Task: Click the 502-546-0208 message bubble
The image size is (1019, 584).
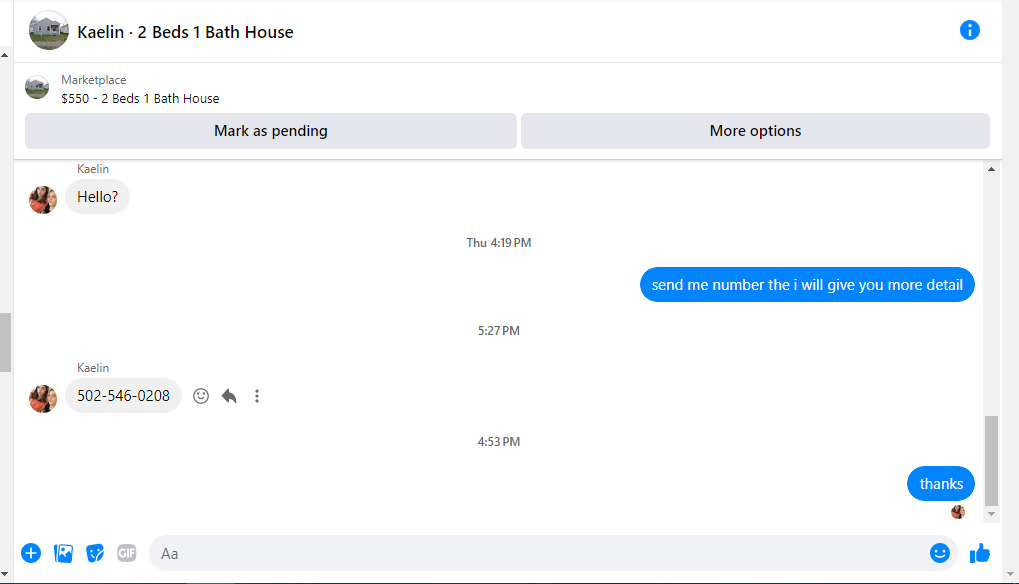Action: 123,396
